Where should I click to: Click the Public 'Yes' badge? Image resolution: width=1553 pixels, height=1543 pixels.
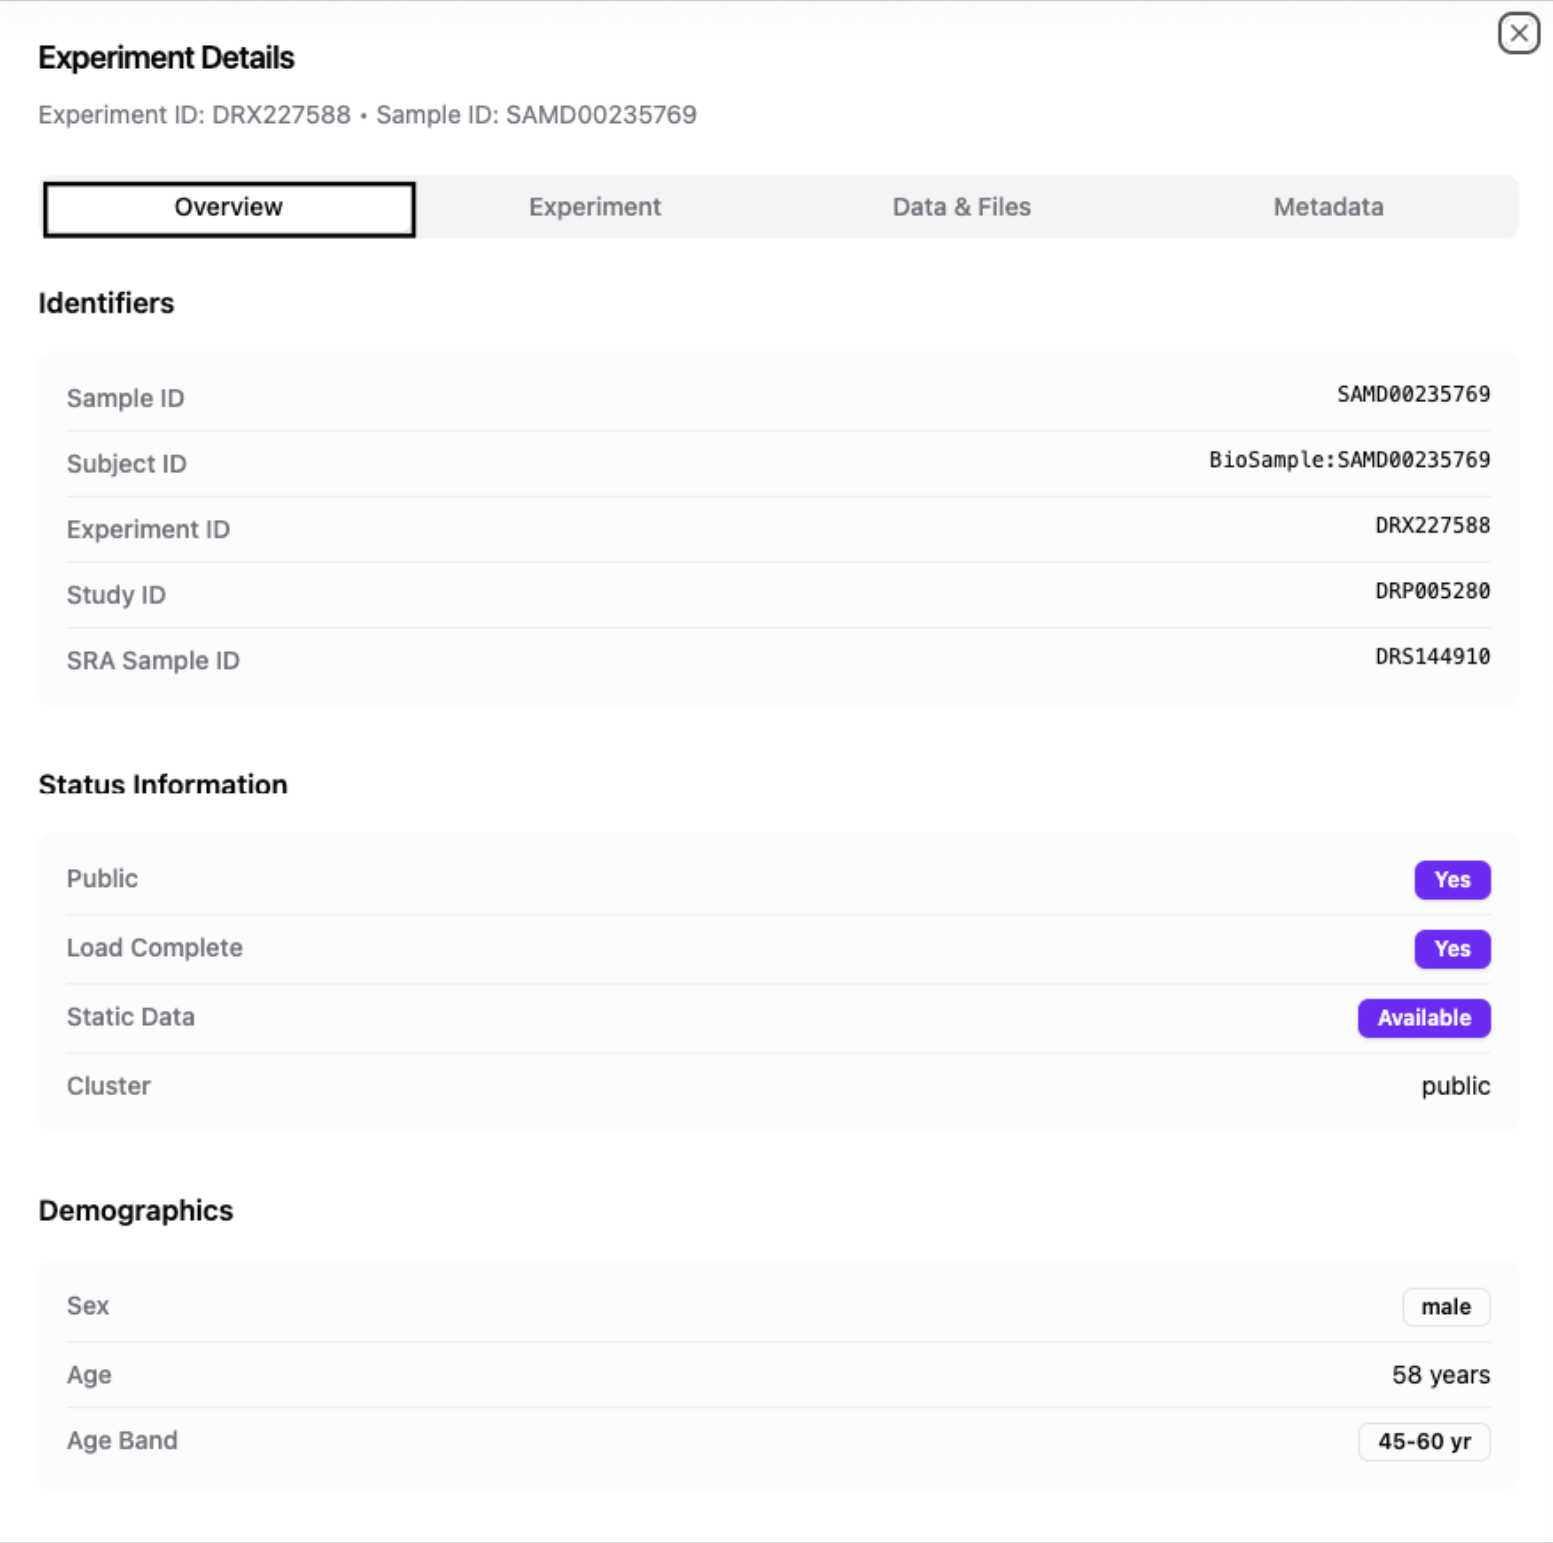click(x=1451, y=880)
